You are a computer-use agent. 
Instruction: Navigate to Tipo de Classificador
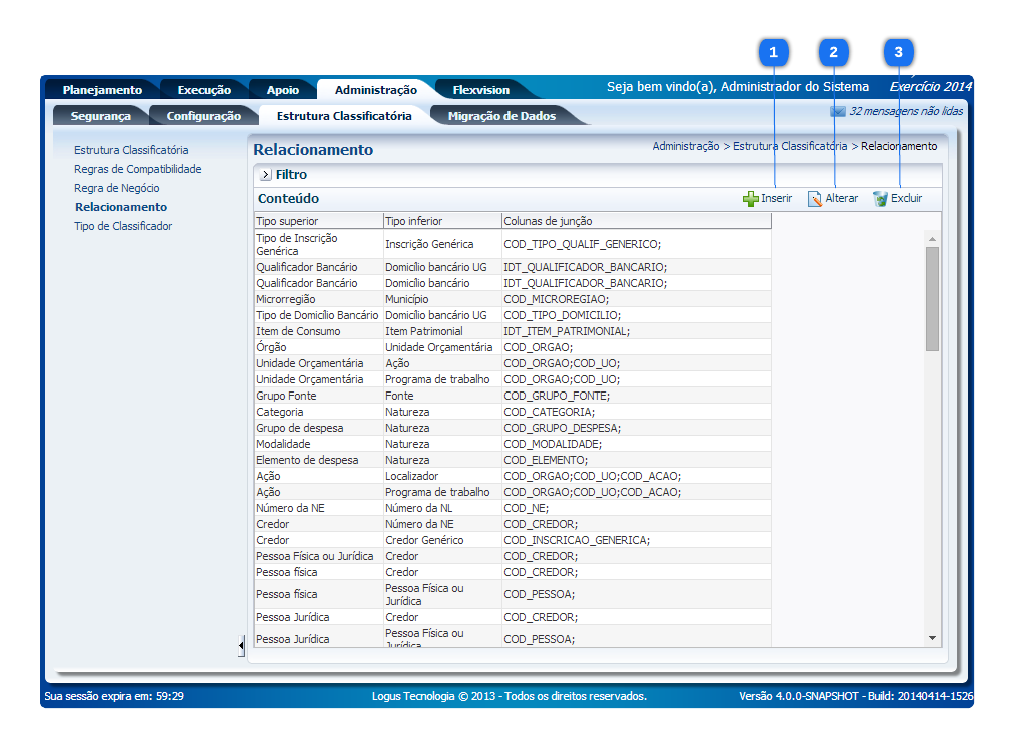(123, 226)
